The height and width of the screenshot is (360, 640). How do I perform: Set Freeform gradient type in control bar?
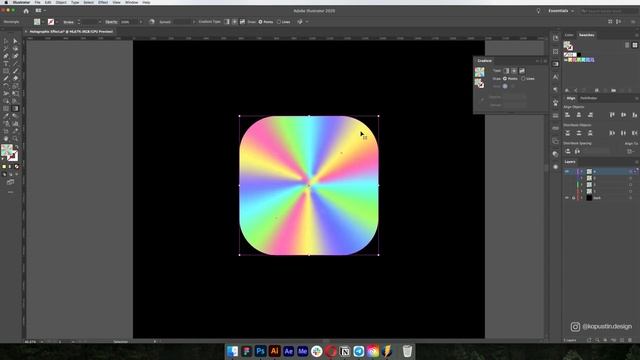pos(242,22)
